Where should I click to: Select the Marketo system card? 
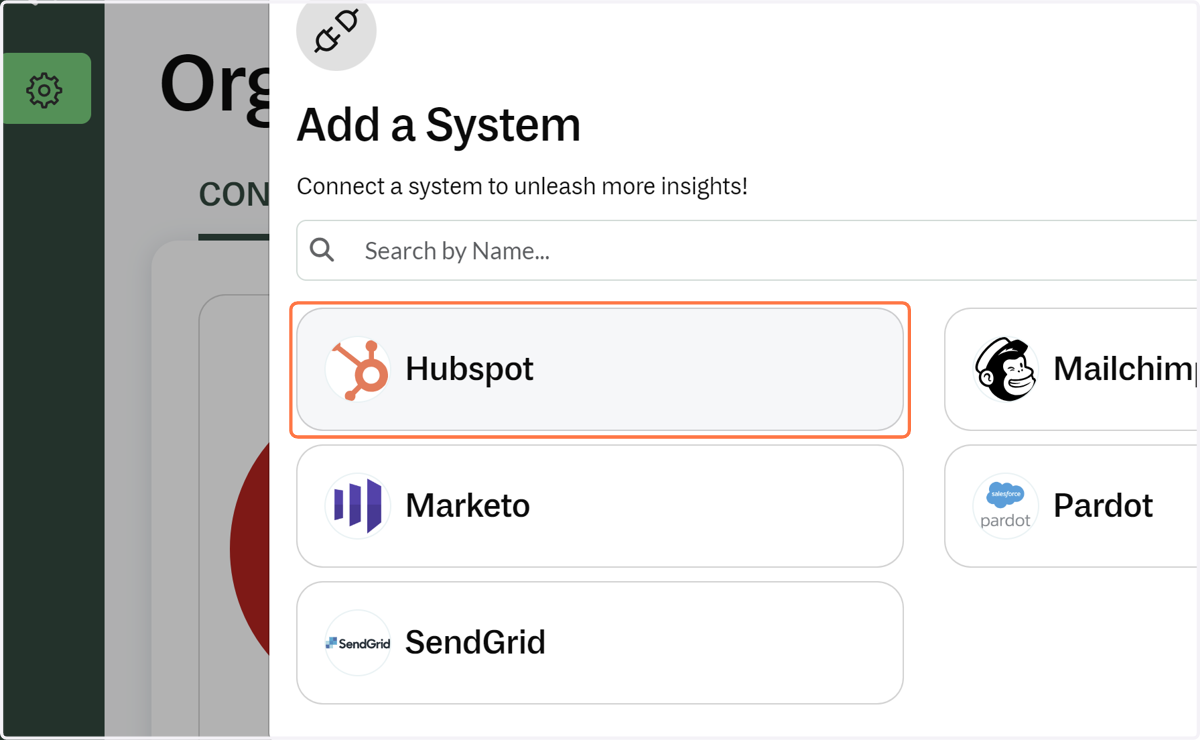coord(600,506)
